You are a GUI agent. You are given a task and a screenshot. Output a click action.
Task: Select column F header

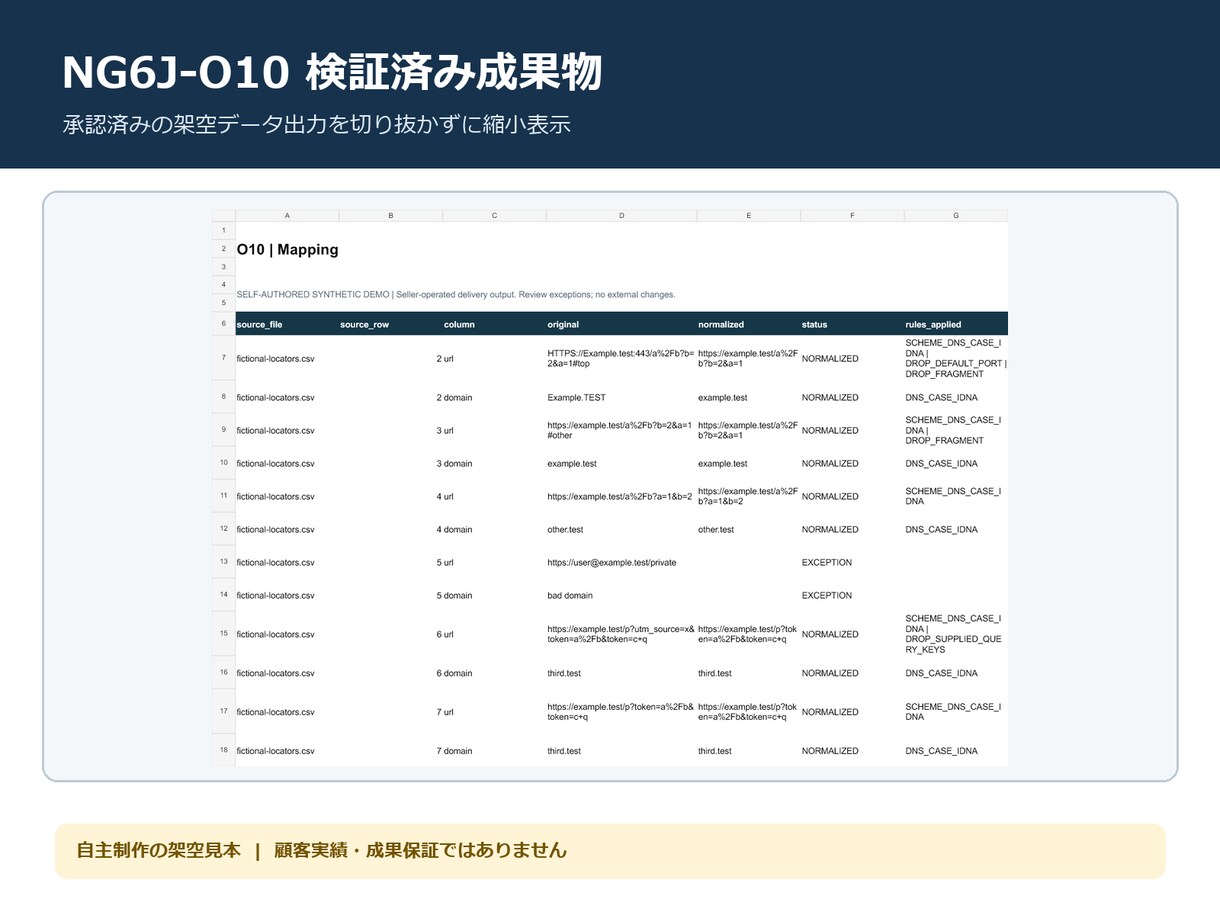pyautogui.click(x=852, y=215)
